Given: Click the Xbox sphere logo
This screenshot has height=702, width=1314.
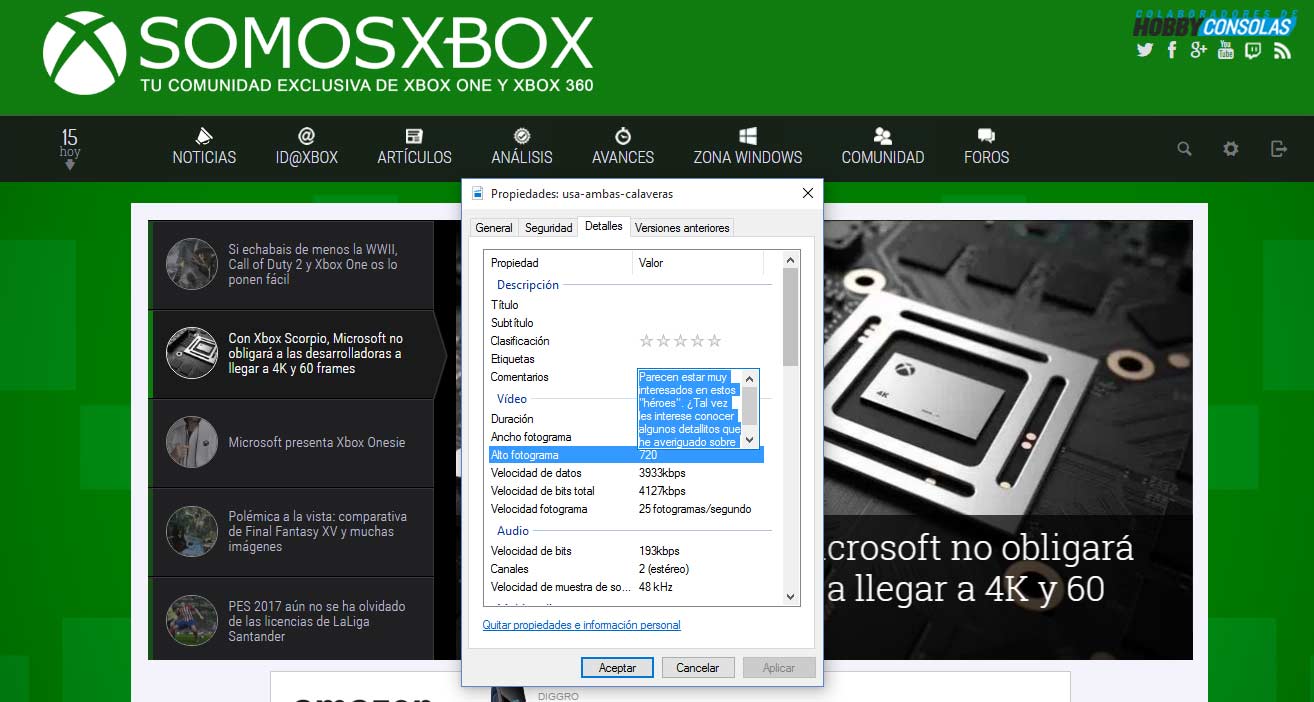Looking at the screenshot, I should click(84, 53).
